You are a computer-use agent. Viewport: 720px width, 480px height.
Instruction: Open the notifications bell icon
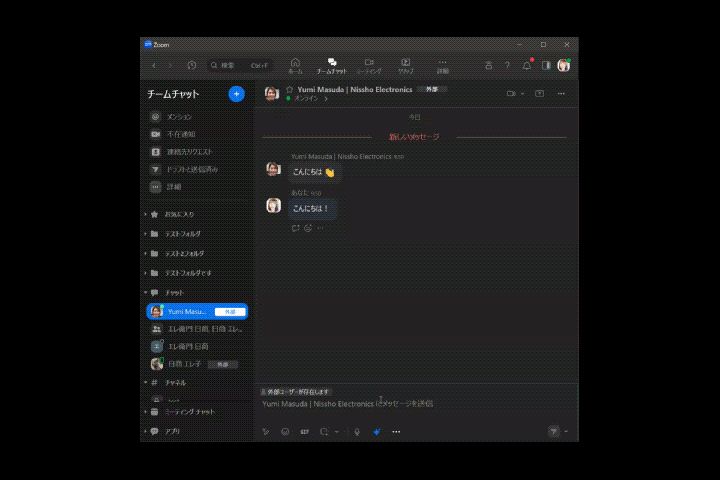click(x=527, y=66)
